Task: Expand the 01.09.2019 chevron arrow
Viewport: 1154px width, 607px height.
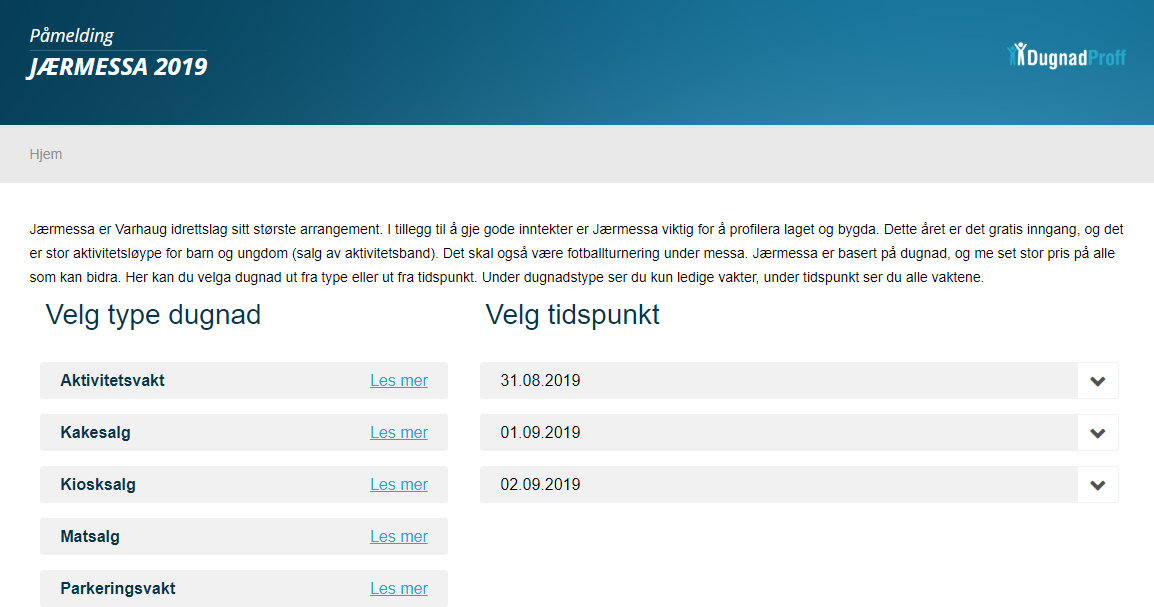Action: click(1097, 433)
